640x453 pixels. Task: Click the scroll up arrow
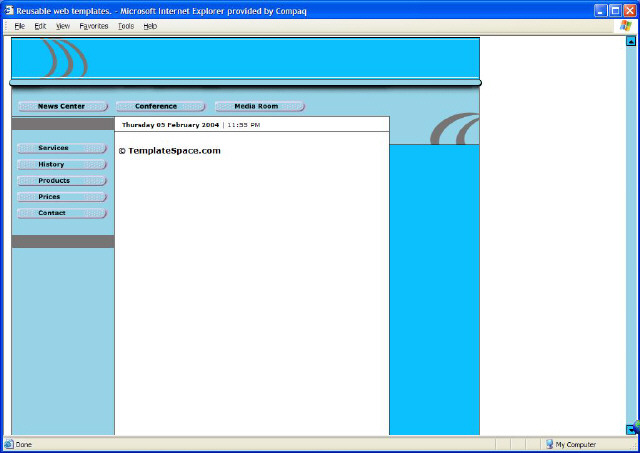pyautogui.click(x=631, y=41)
